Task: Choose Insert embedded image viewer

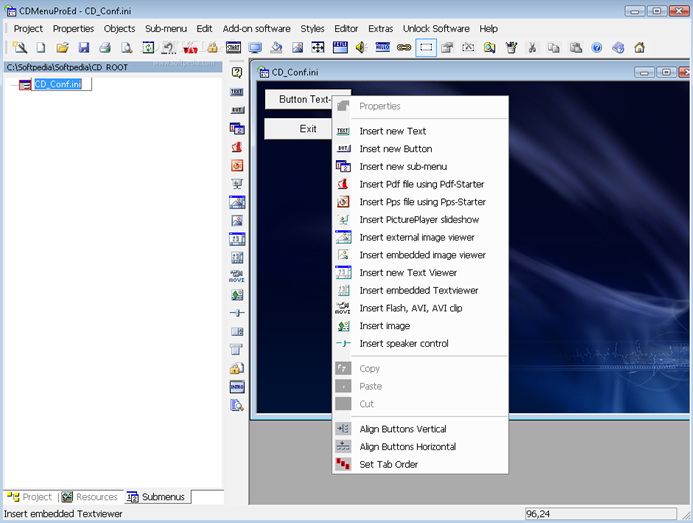Action: pyautogui.click(x=420, y=255)
